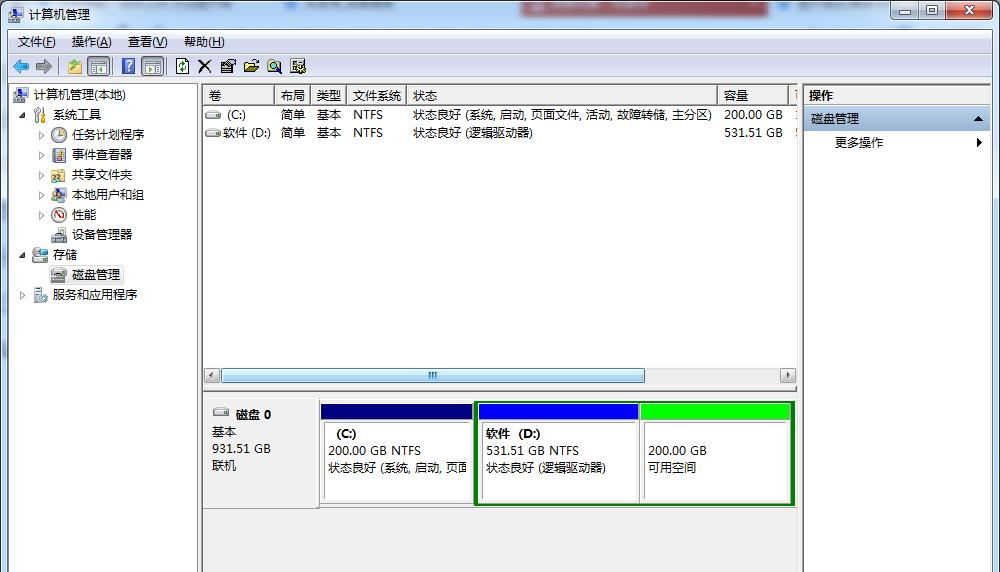The height and width of the screenshot is (572, 1000).
Task: Select the 磁盘 0 disk label block
Action: coord(261,454)
